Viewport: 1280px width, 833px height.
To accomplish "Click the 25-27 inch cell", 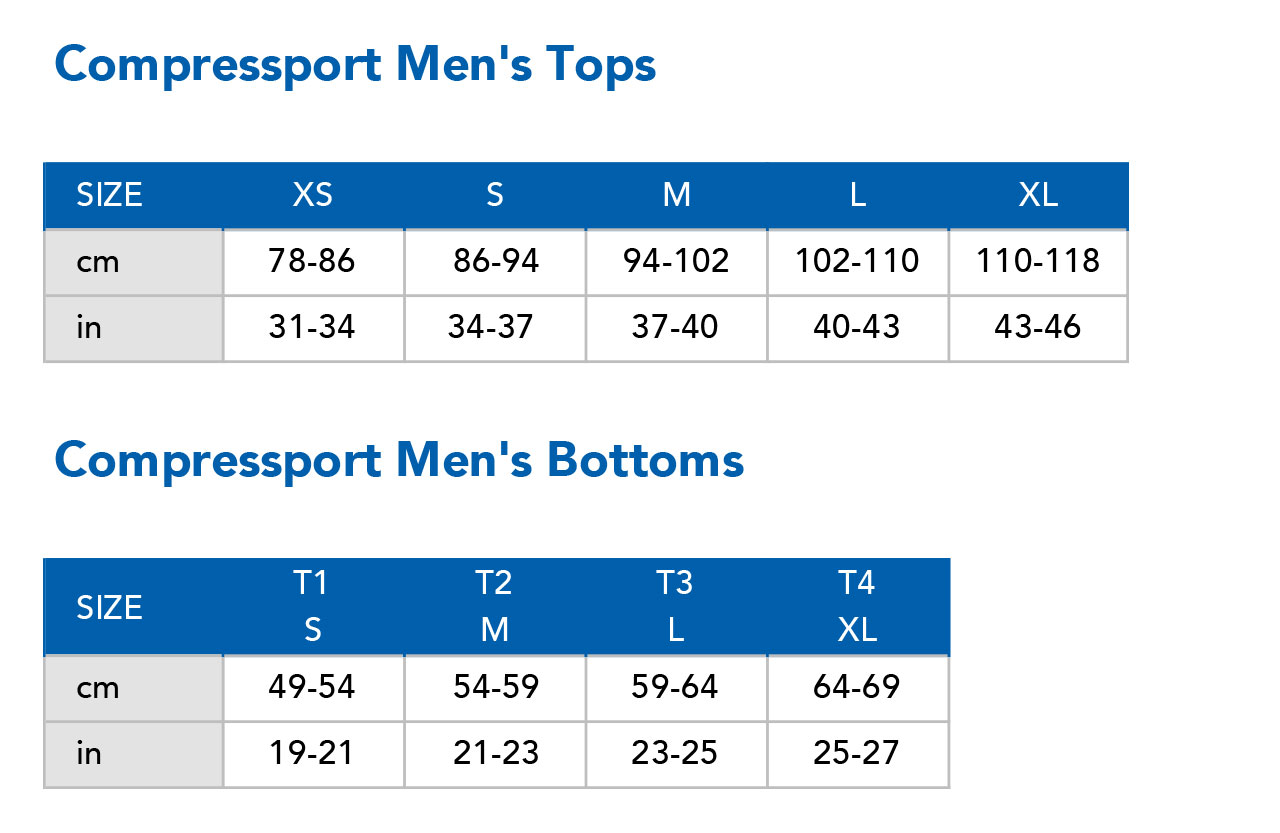I will (x=857, y=753).
